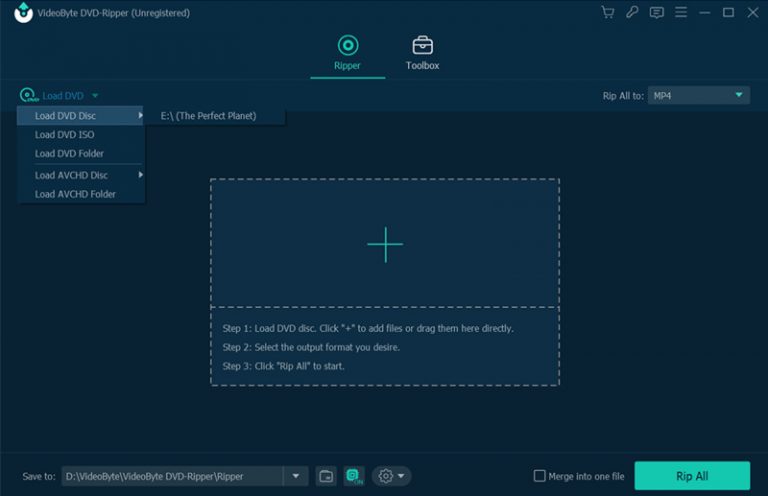768x496 pixels.
Task: Open the output folder icon
Action: pyautogui.click(x=326, y=476)
